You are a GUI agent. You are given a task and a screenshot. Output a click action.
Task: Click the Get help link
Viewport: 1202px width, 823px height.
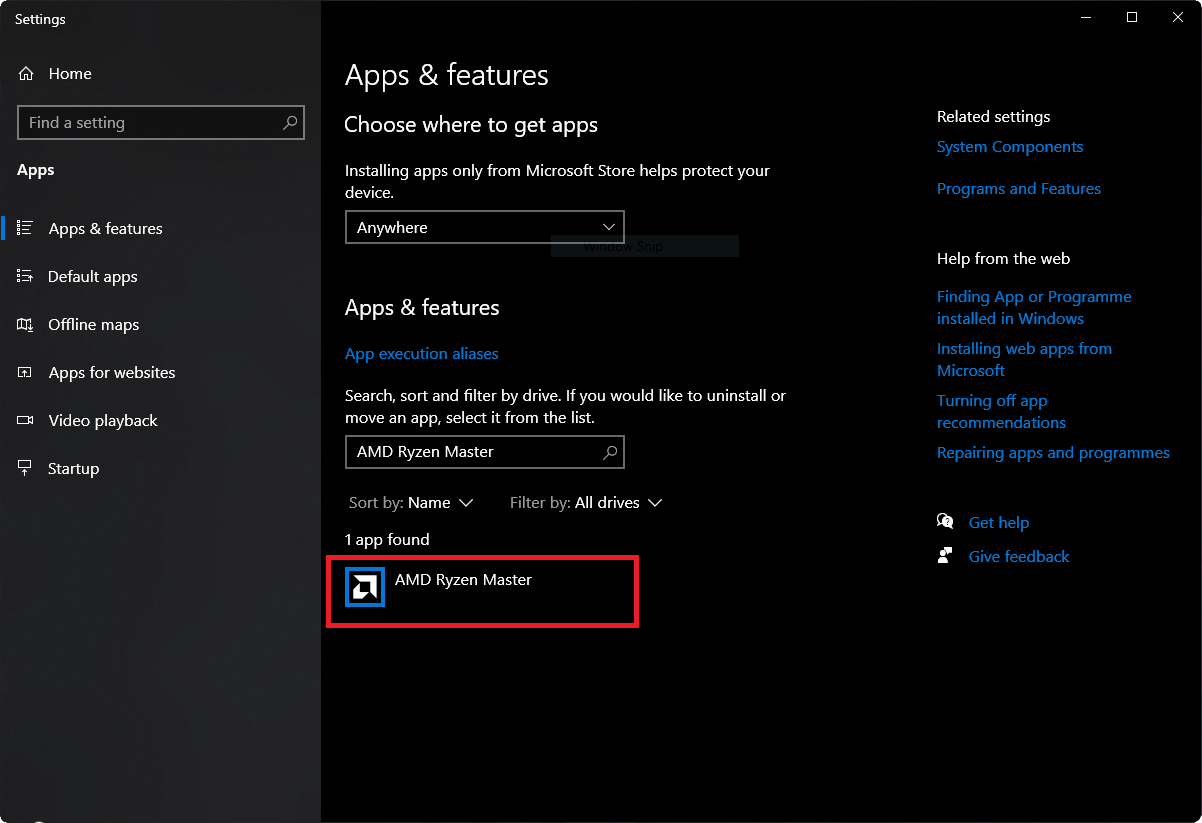999,523
